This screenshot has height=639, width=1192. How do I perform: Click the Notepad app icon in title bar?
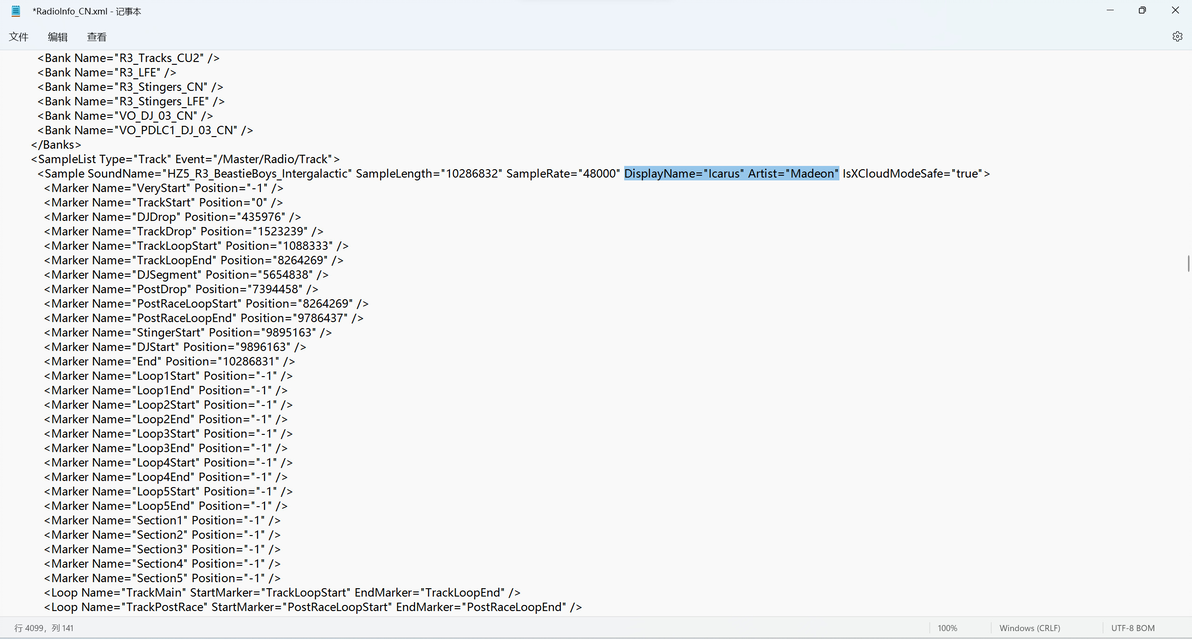click(x=15, y=11)
